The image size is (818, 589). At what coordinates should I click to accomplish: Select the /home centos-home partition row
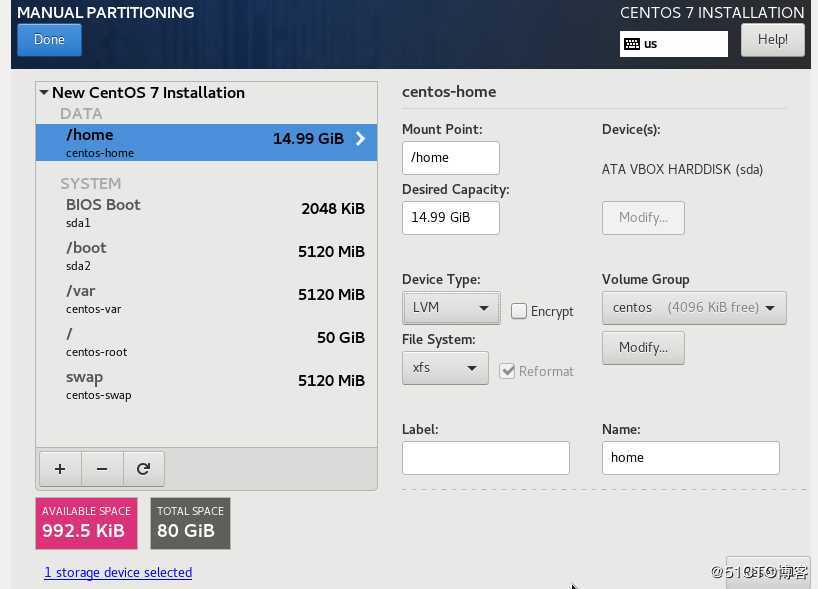(207, 142)
